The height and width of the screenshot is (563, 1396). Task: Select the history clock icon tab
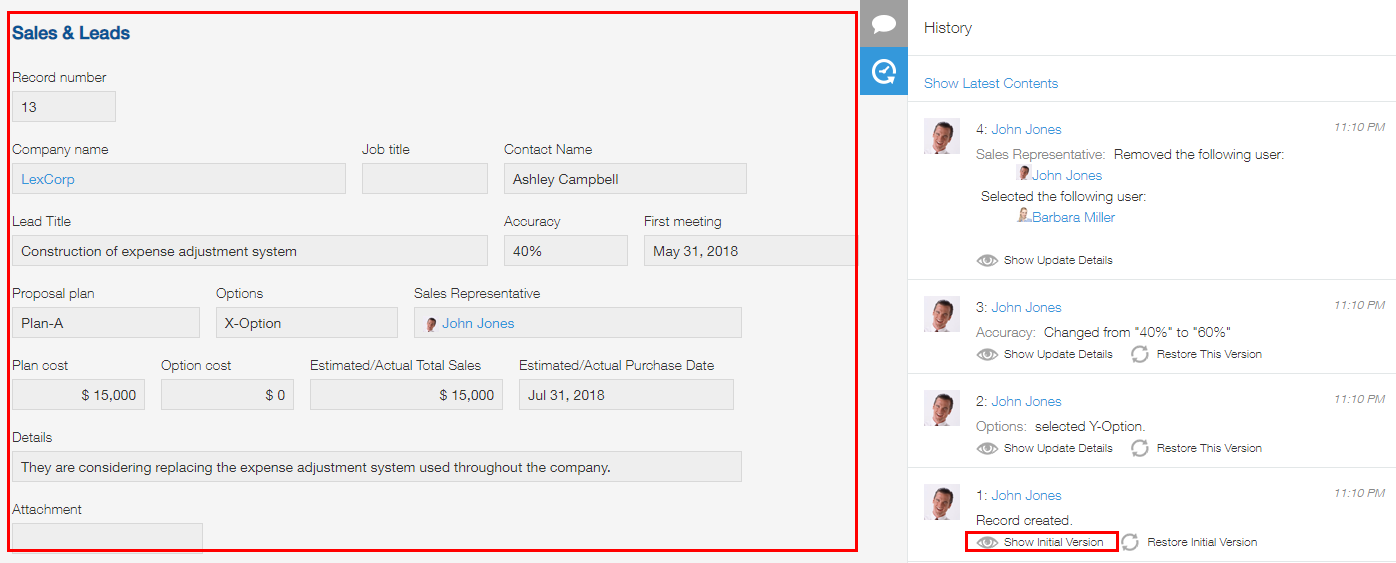(883, 71)
